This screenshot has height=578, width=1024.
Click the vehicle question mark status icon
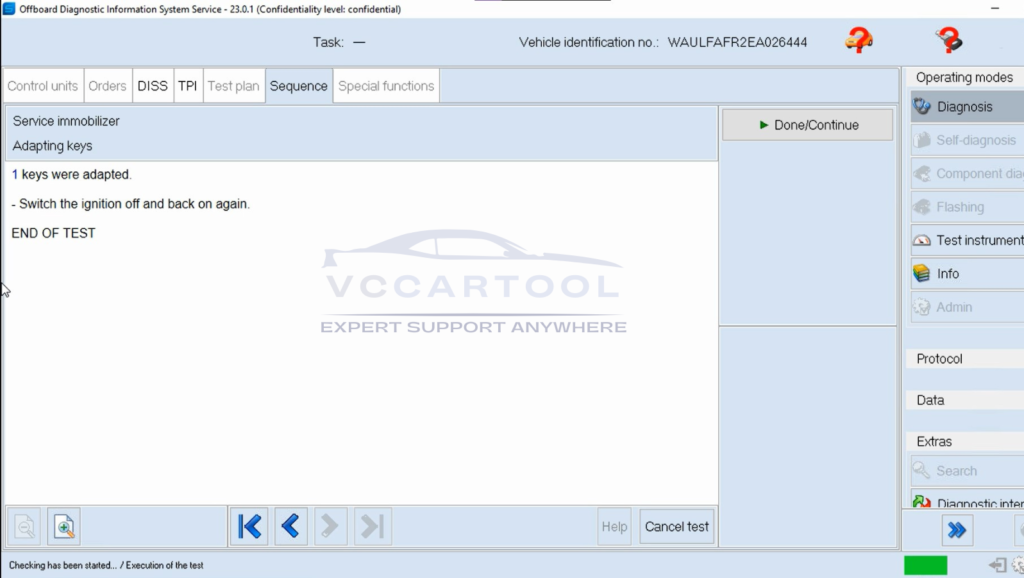(858, 41)
